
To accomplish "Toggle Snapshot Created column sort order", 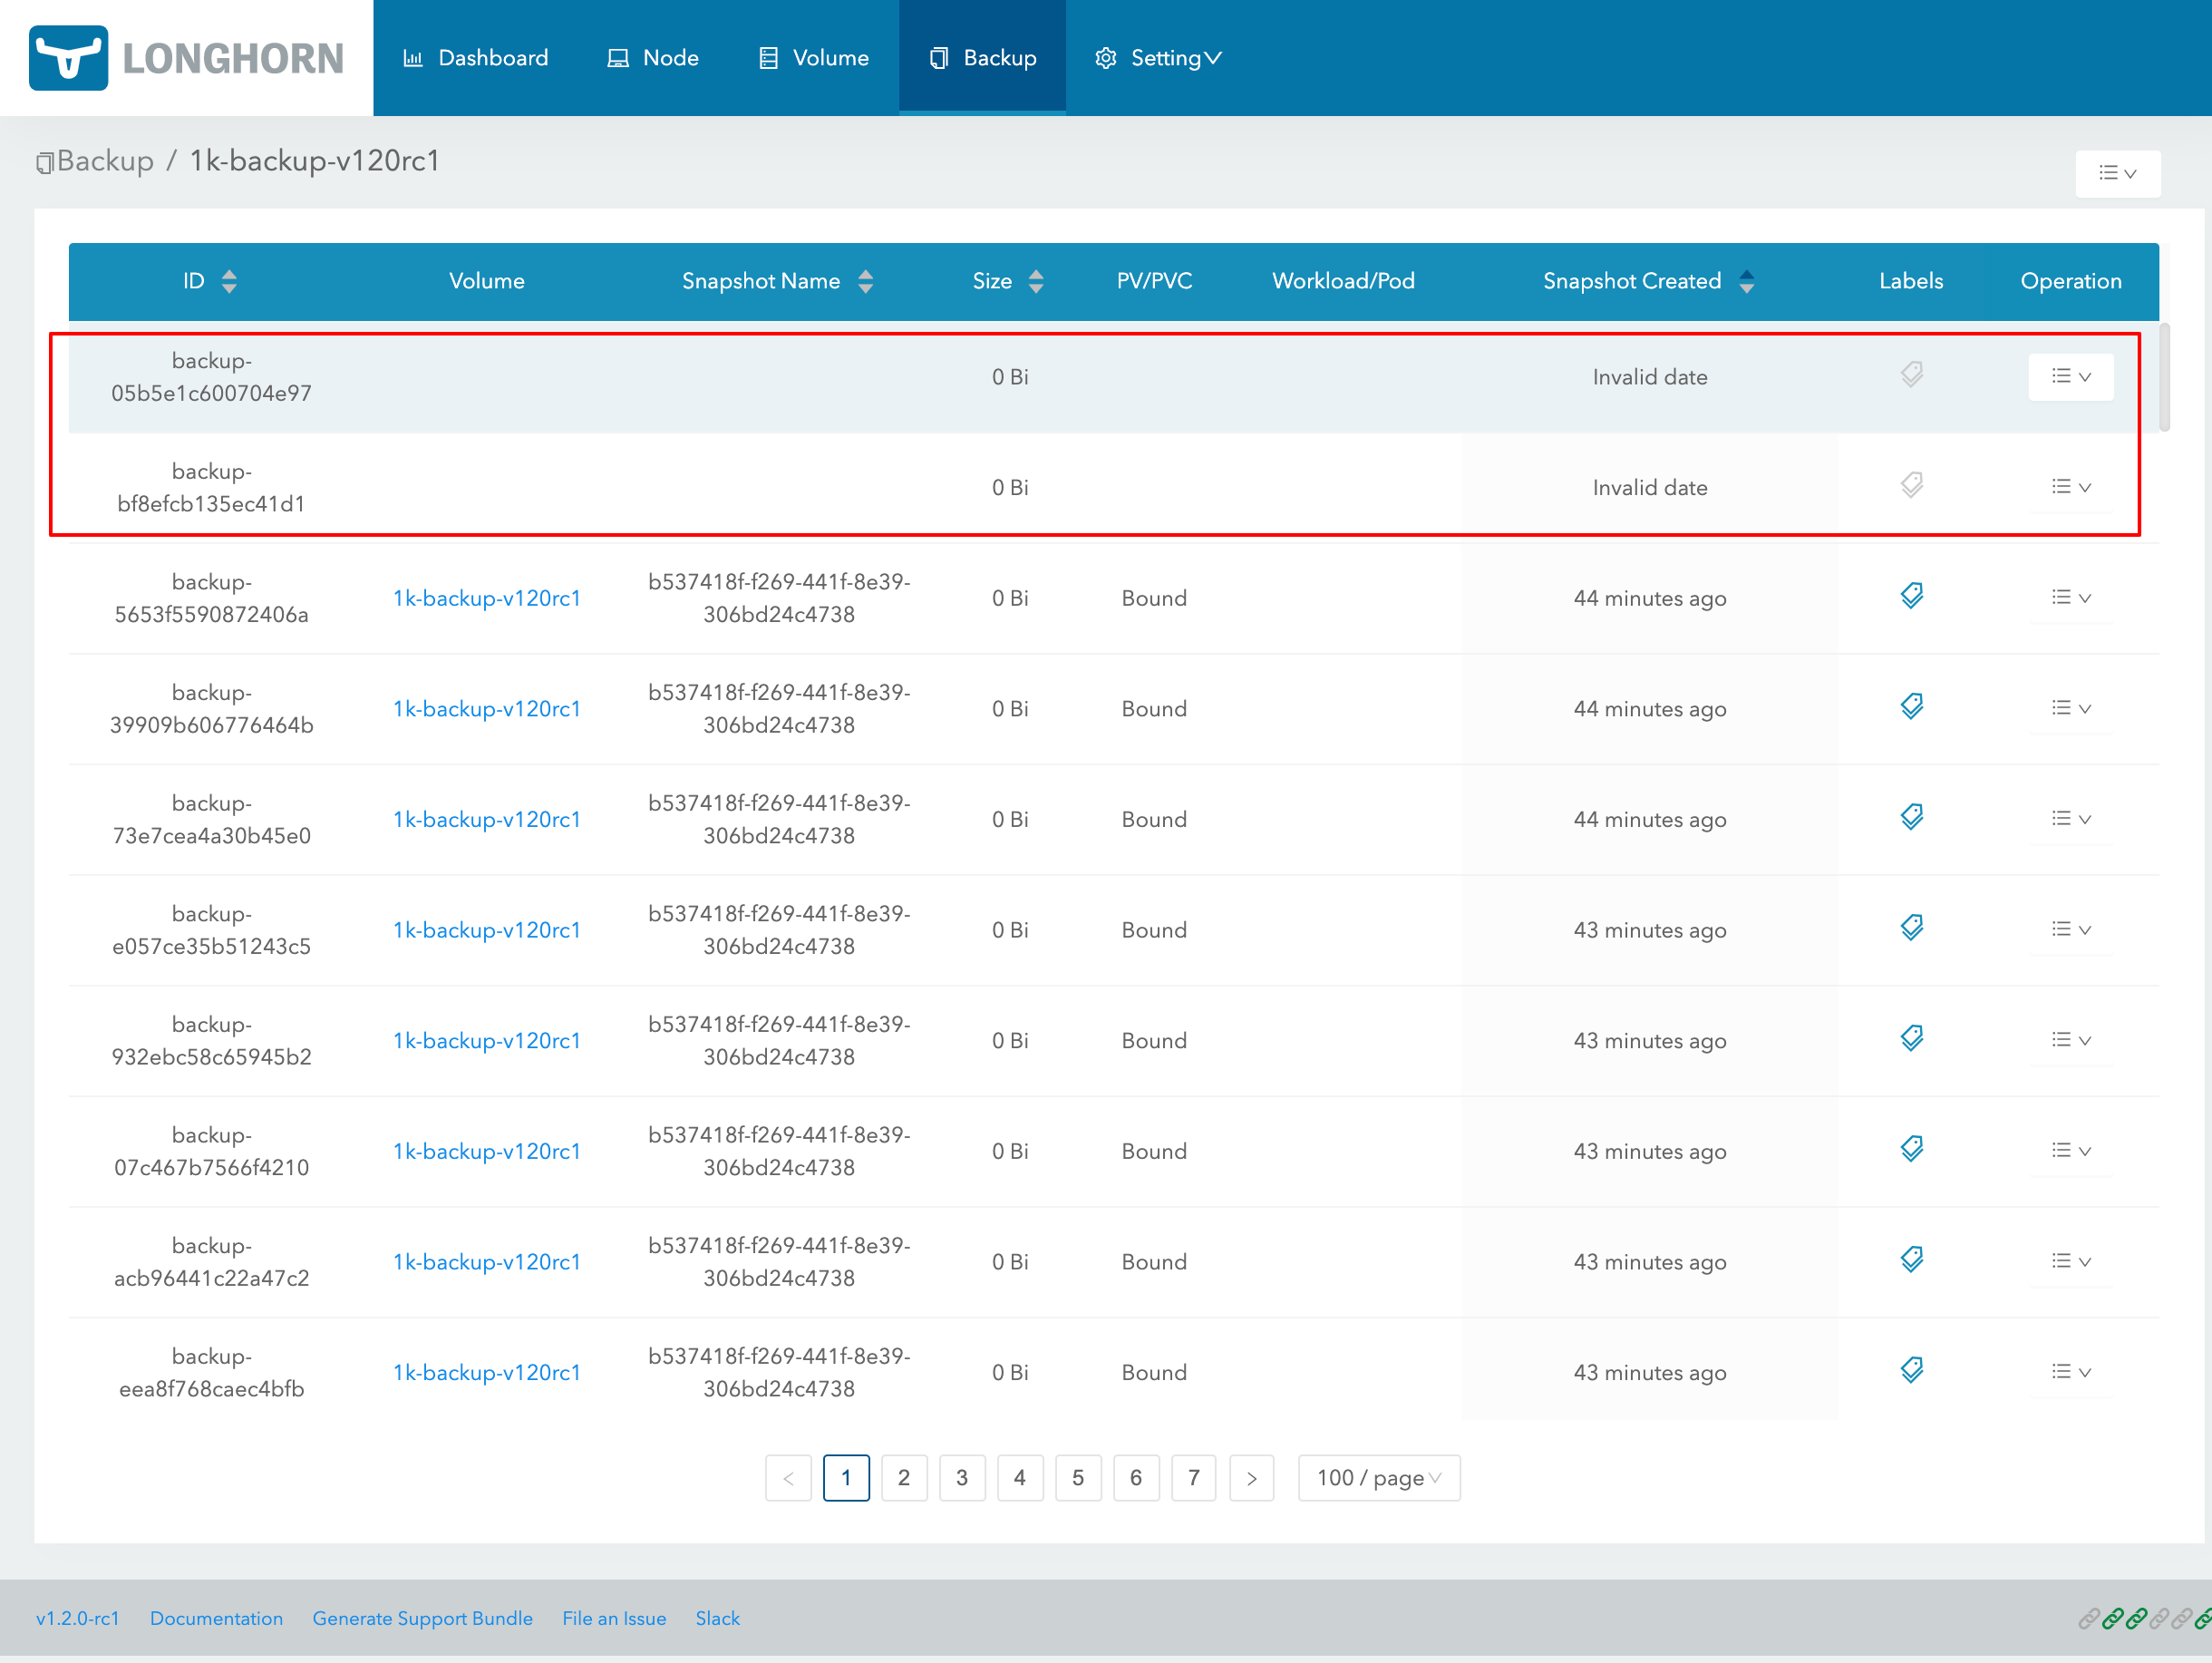I will pos(1747,281).
